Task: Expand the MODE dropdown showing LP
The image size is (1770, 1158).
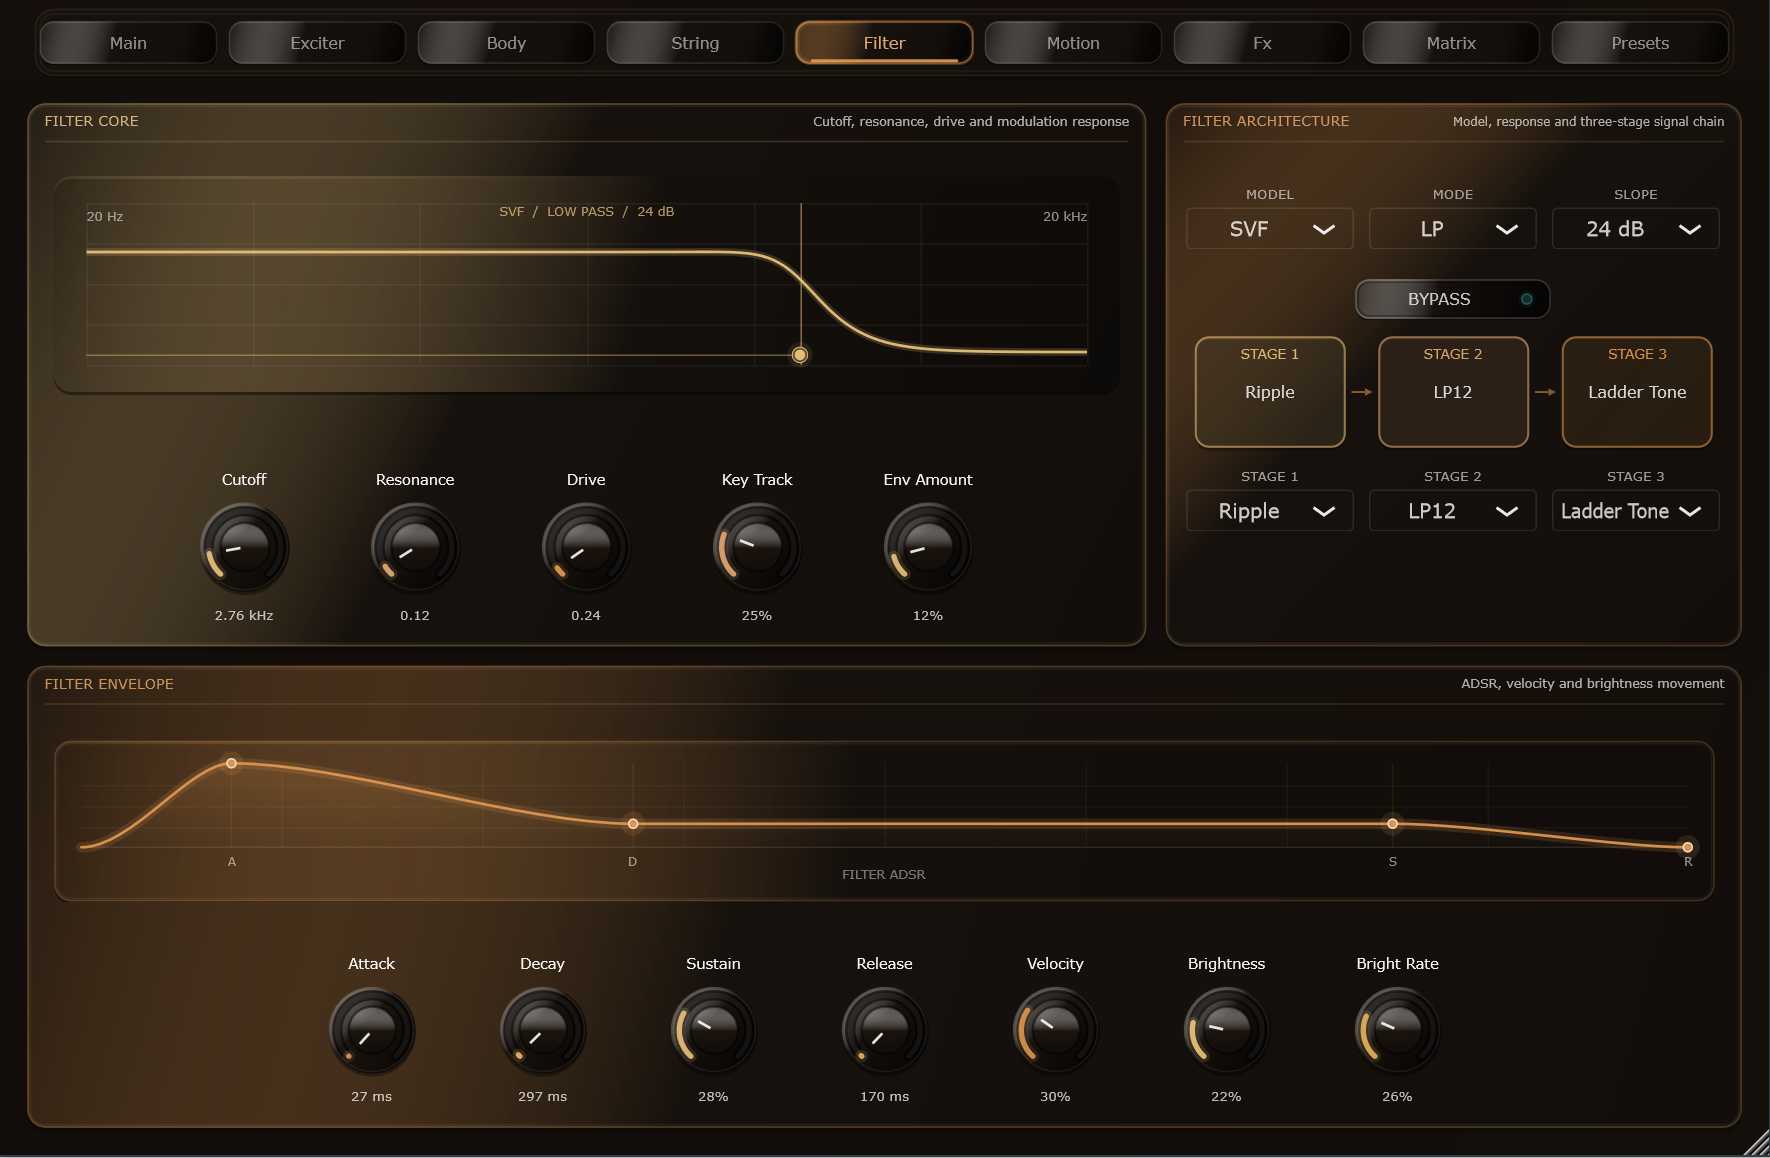Action: click(x=1452, y=229)
